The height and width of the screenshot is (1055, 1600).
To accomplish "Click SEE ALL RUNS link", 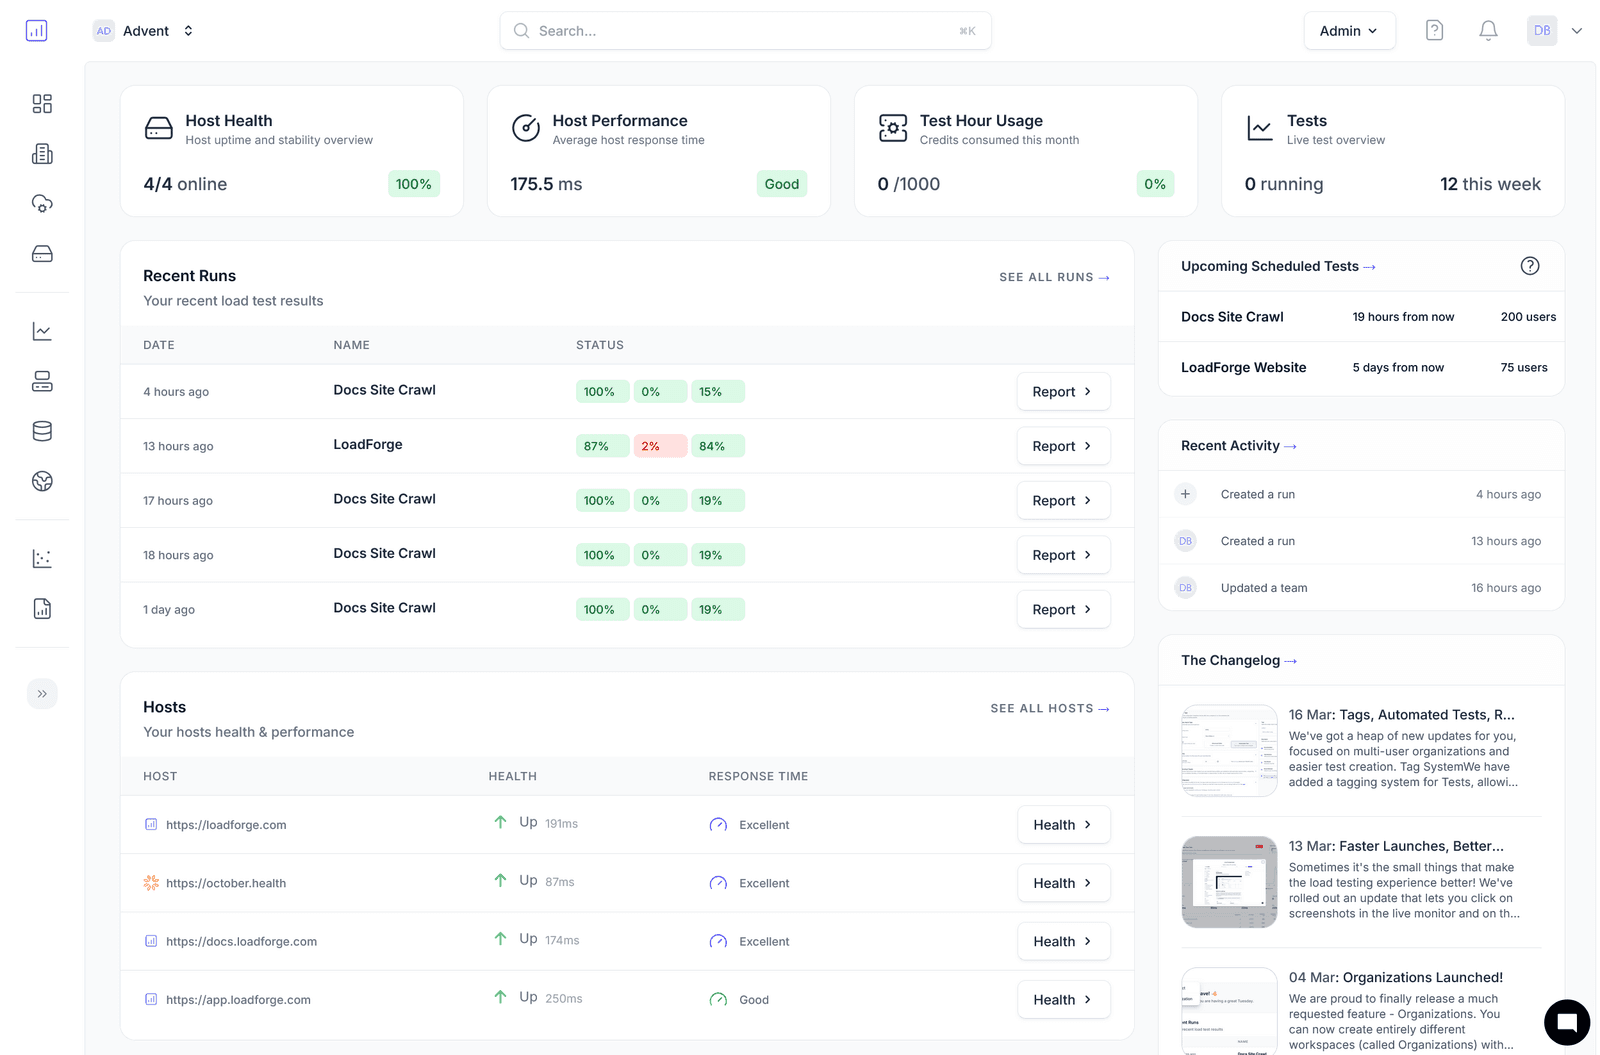I will pos(1054,277).
